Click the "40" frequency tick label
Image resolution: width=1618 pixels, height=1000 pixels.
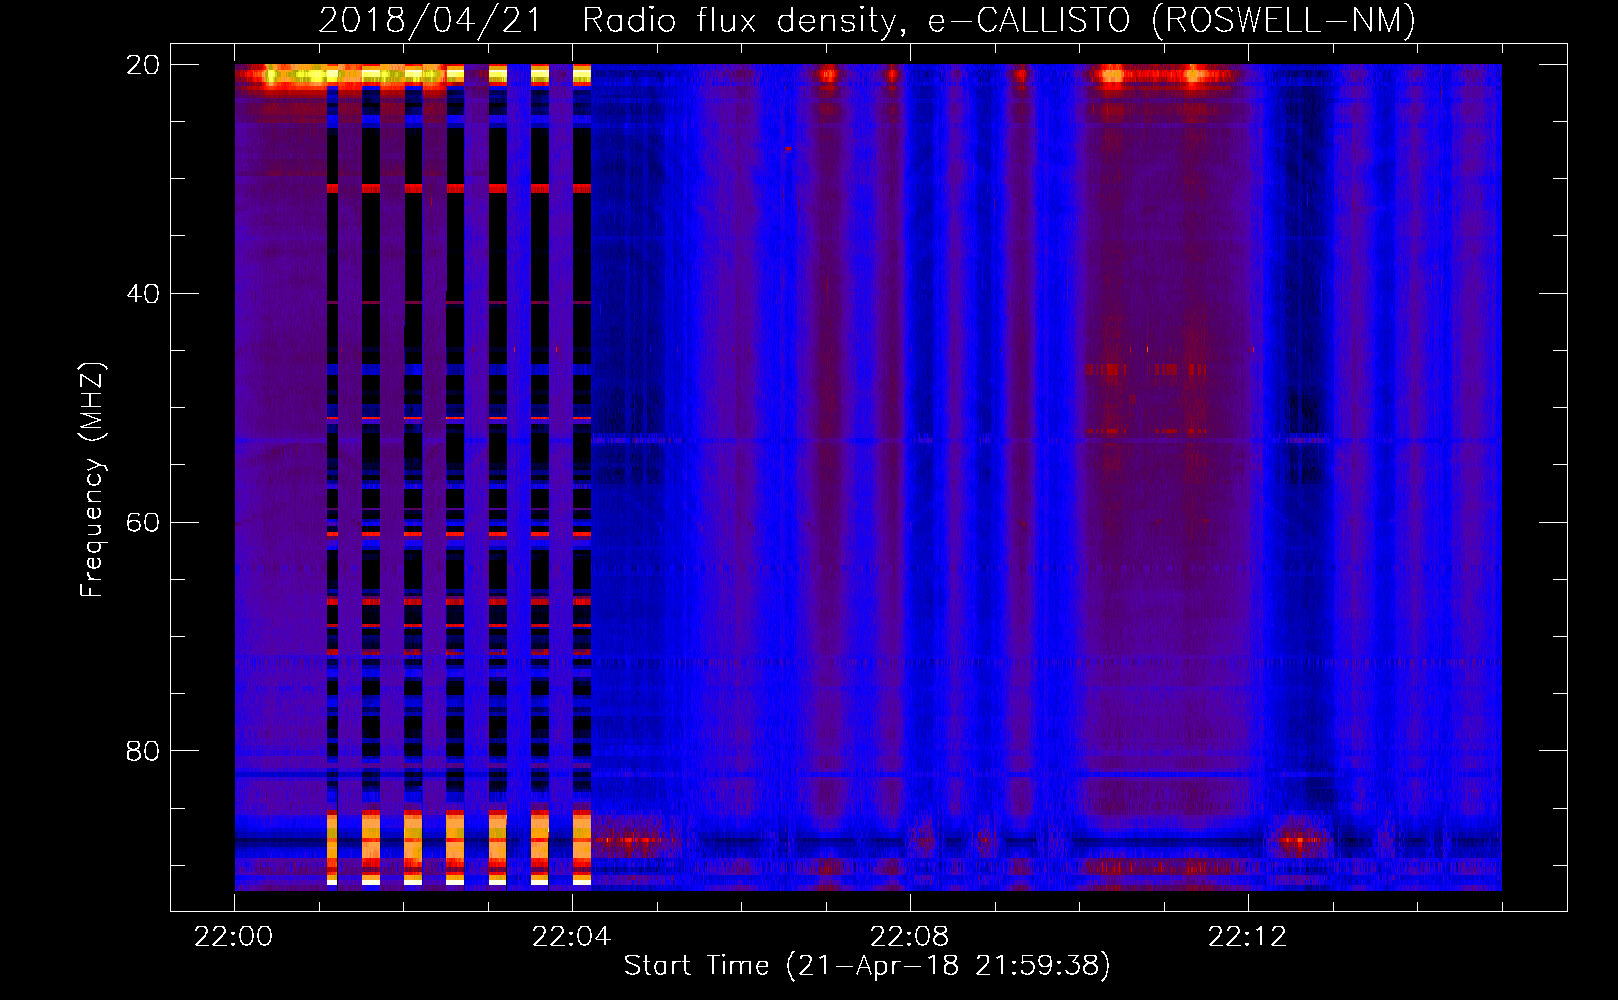pos(143,294)
